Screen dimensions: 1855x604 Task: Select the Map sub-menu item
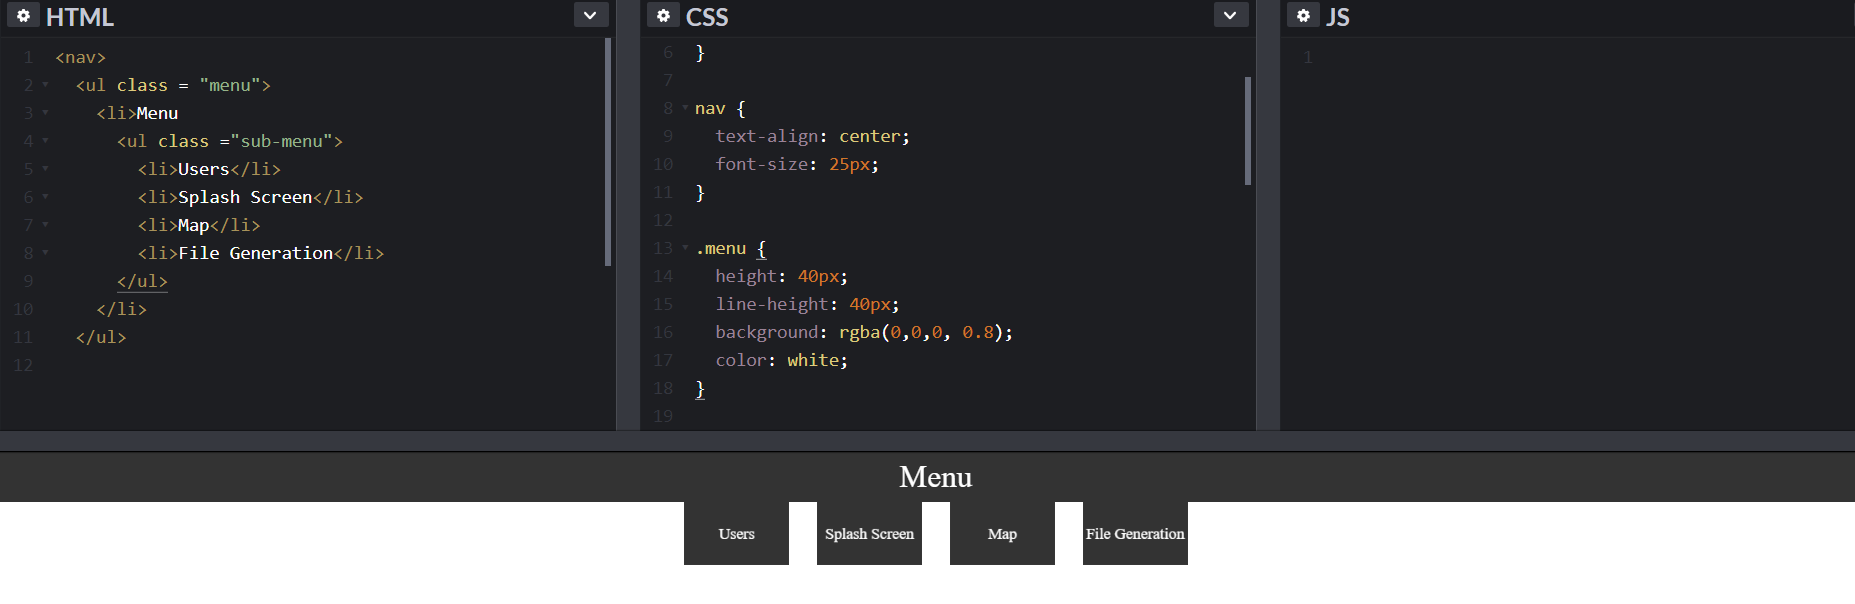pyautogui.click(x=1002, y=533)
